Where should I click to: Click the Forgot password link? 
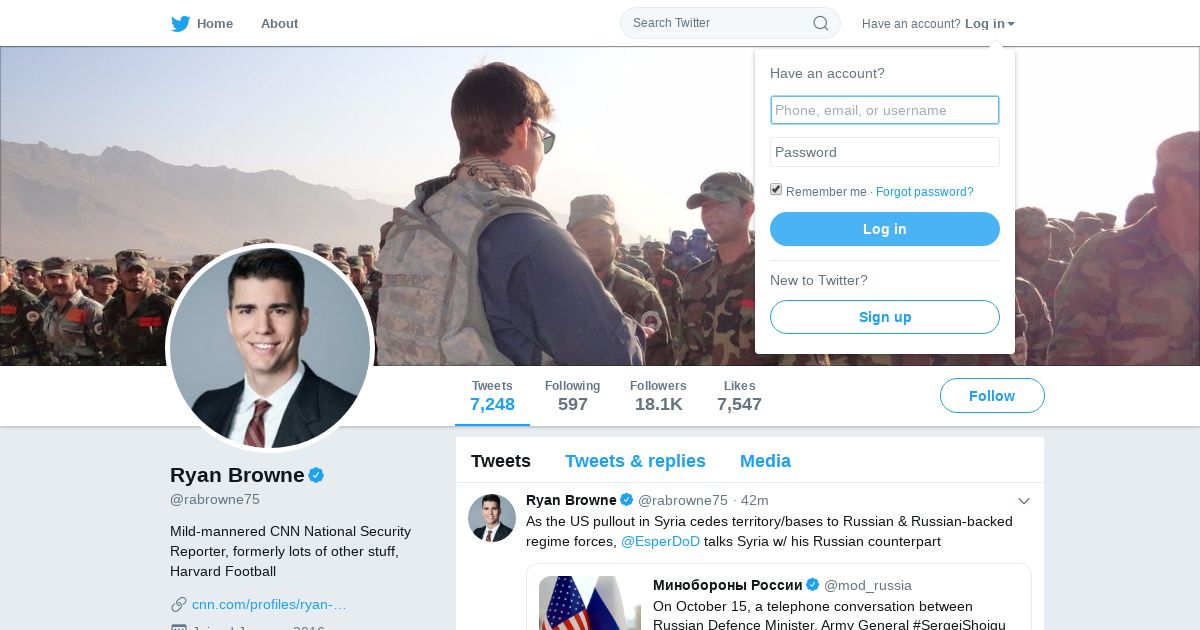pyautogui.click(x=924, y=192)
